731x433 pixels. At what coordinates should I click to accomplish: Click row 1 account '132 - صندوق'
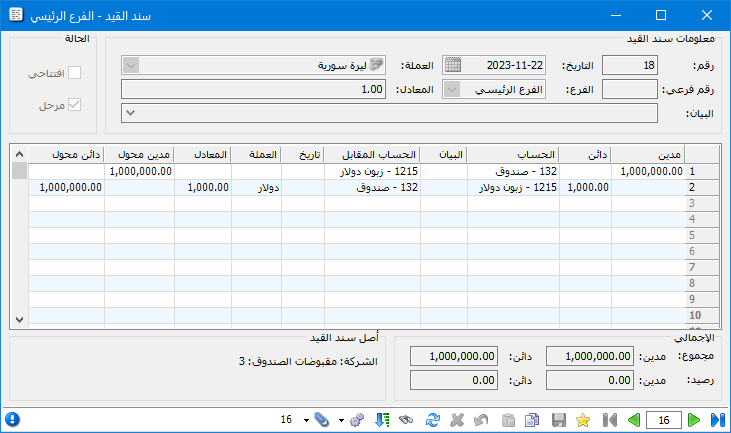[x=513, y=172]
